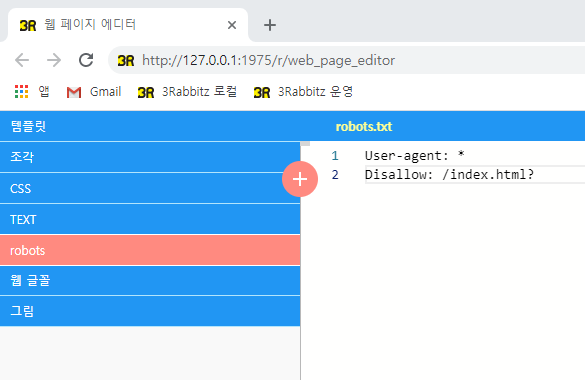Image resolution: width=585 pixels, height=380 pixels.
Task: Open the TEXT sidebar section
Action: pos(150,219)
